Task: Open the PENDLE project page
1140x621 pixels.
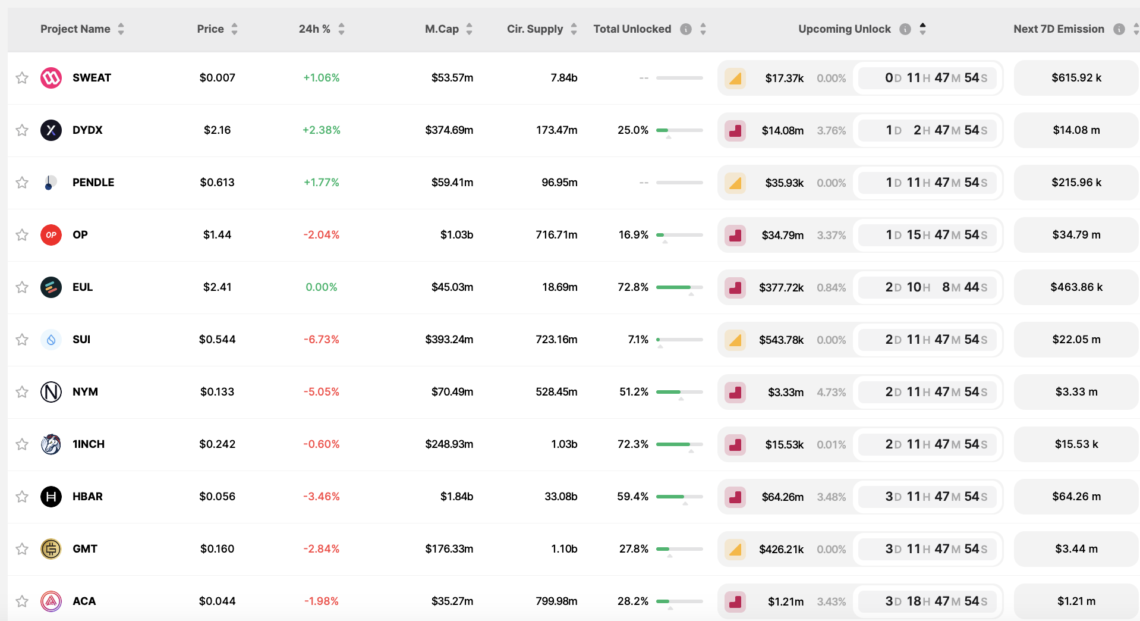Action: 93,183
